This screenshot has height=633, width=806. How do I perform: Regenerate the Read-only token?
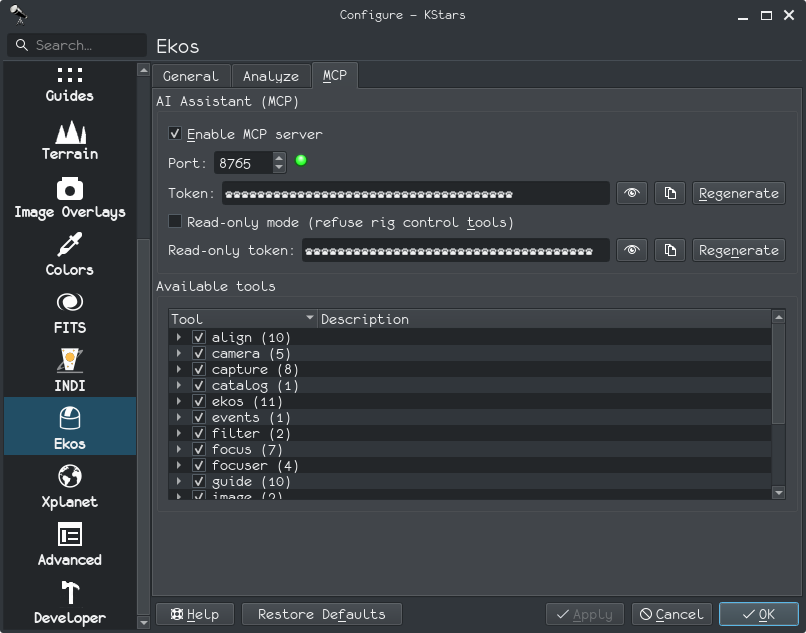coord(738,250)
